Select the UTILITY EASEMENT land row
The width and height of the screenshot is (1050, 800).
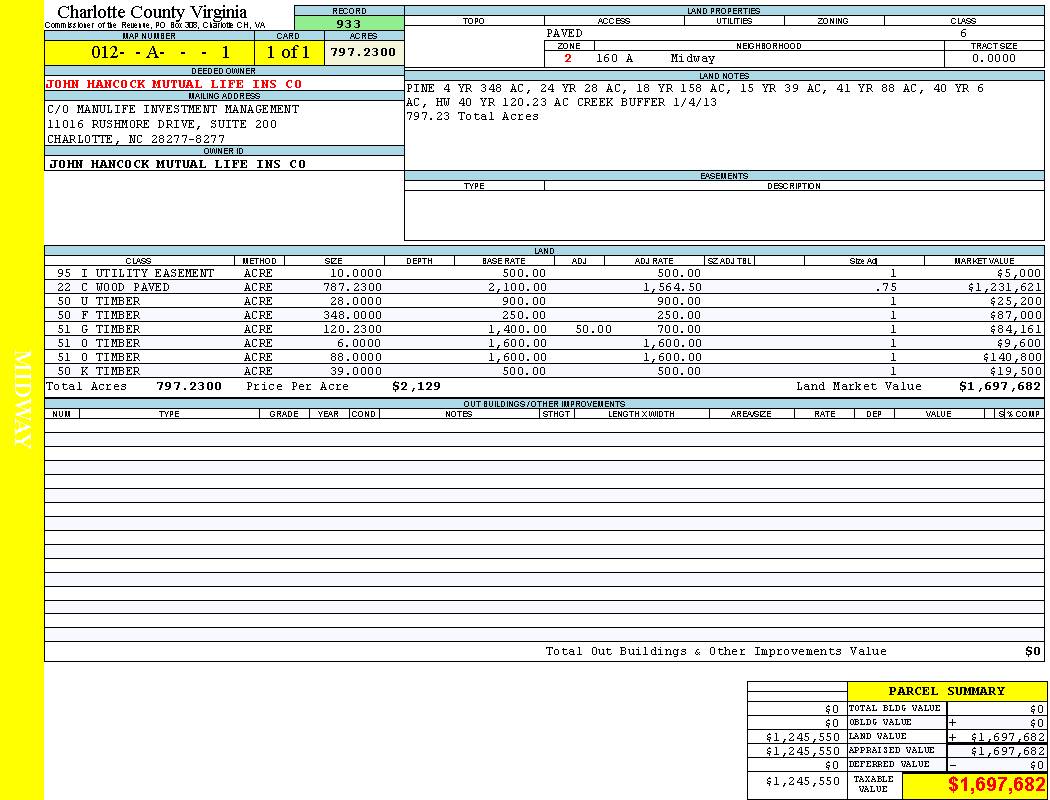click(155, 273)
